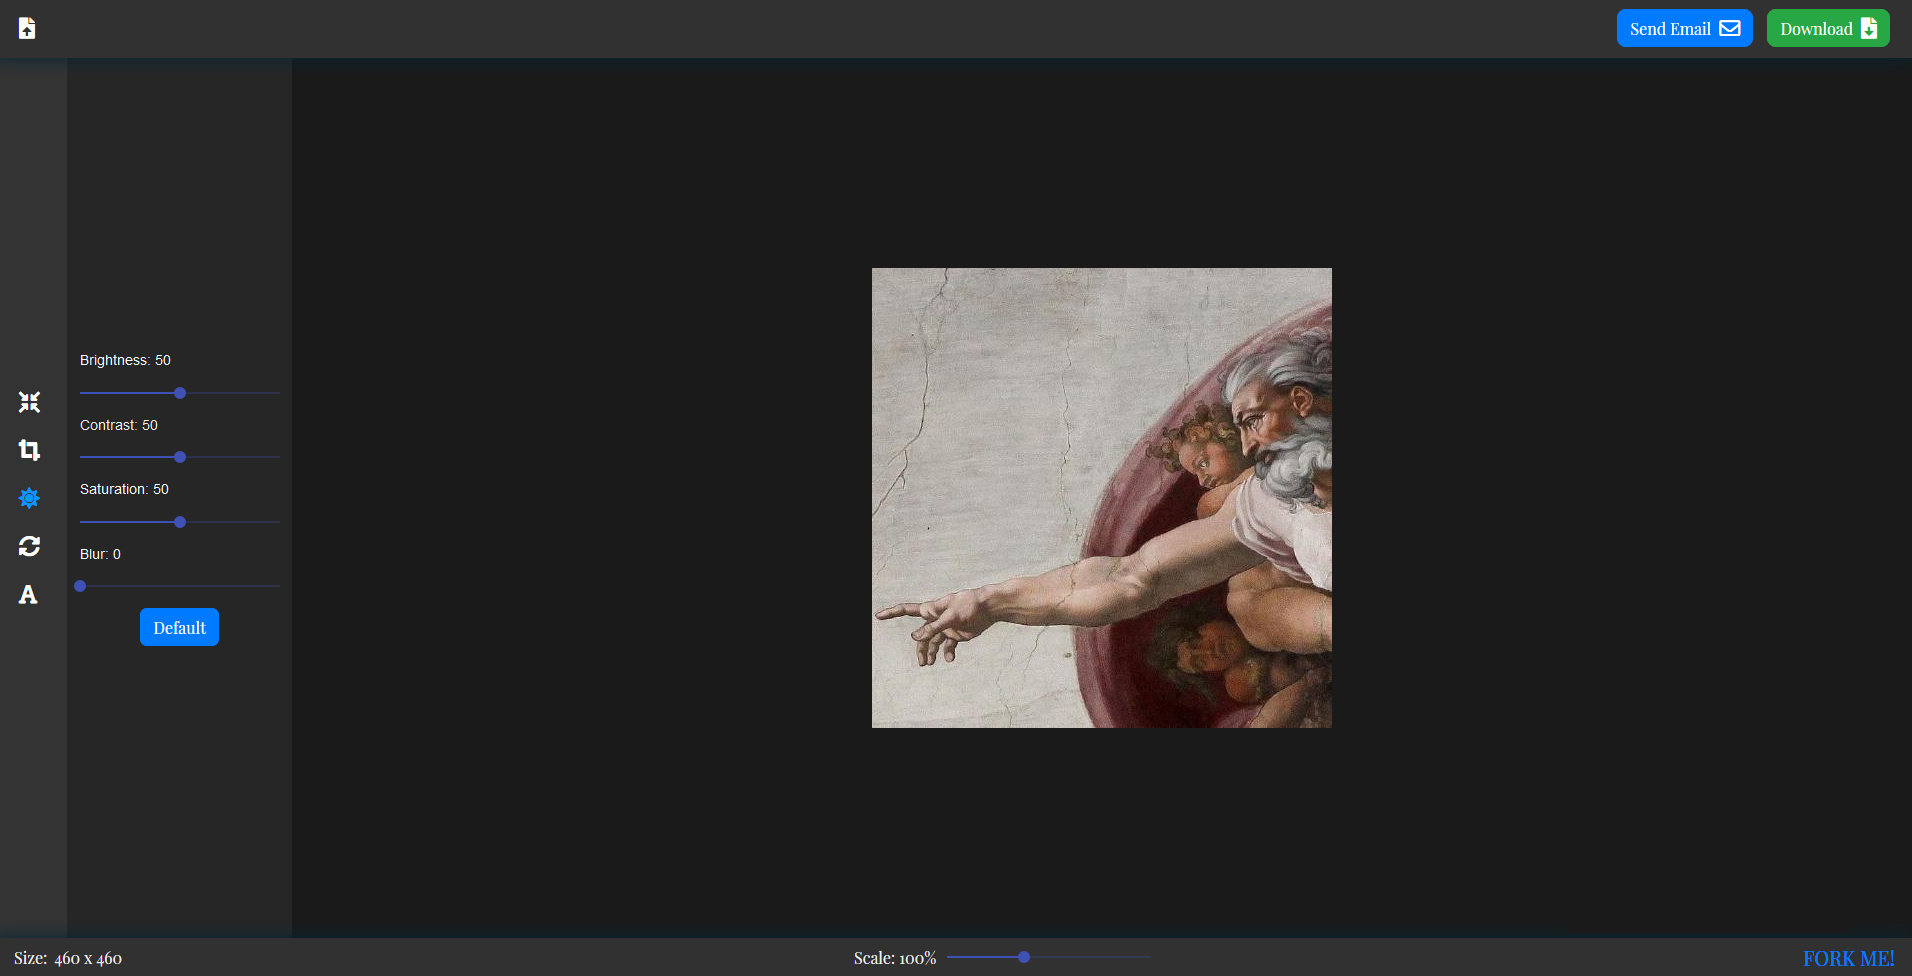Open the filter adjustments gear icon
The height and width of the screenshot is (976, 1912).
click(x=29, y=498)
